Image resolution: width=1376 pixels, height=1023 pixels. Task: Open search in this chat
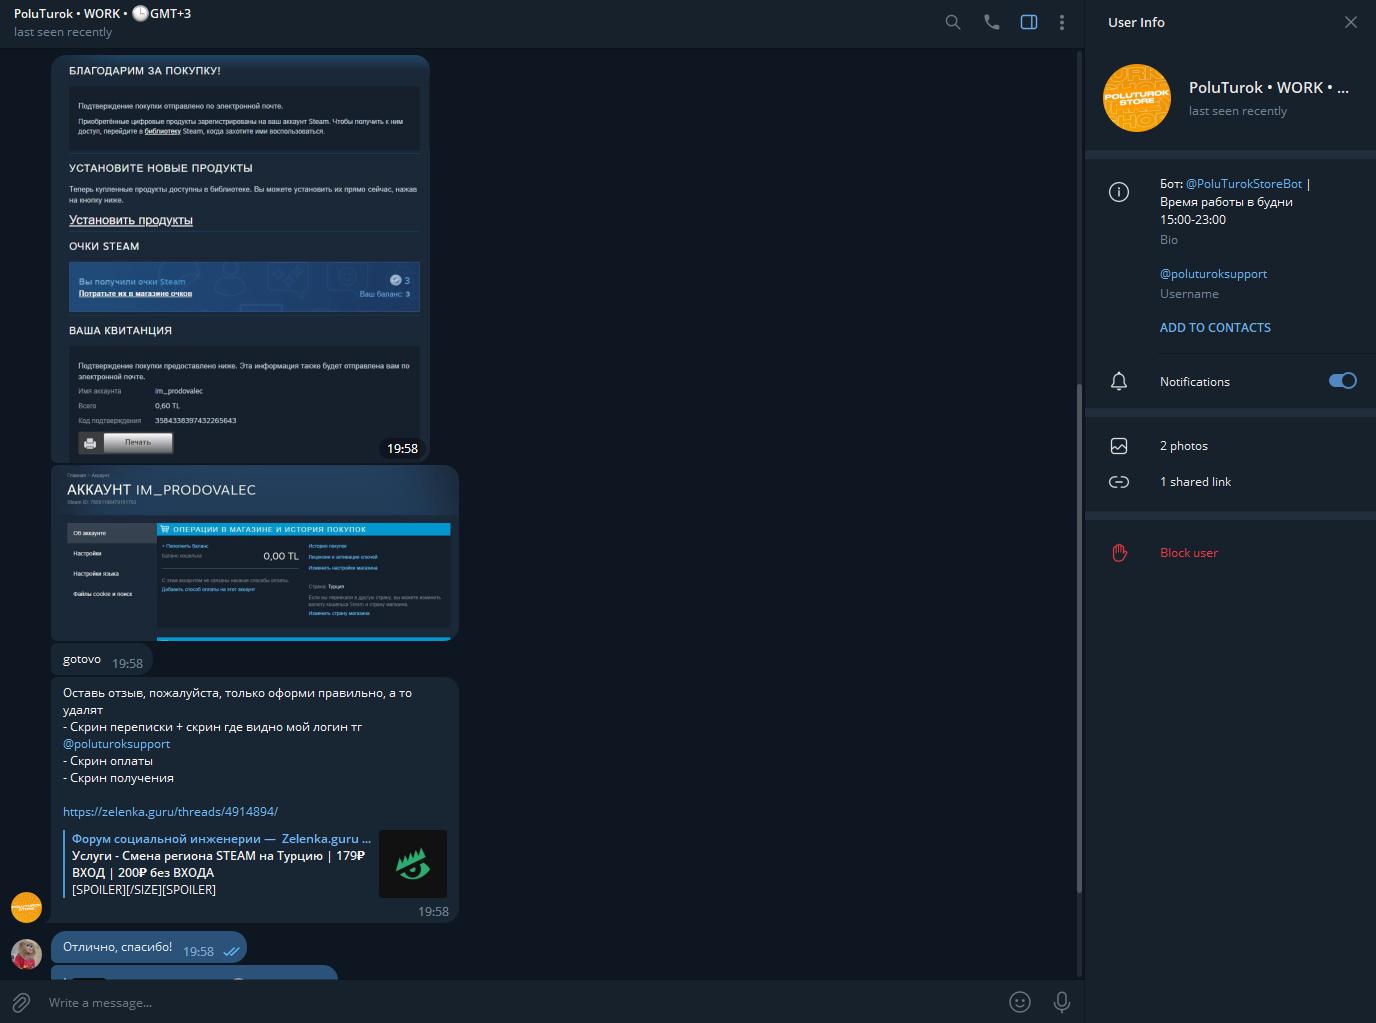tap(953, 22)
